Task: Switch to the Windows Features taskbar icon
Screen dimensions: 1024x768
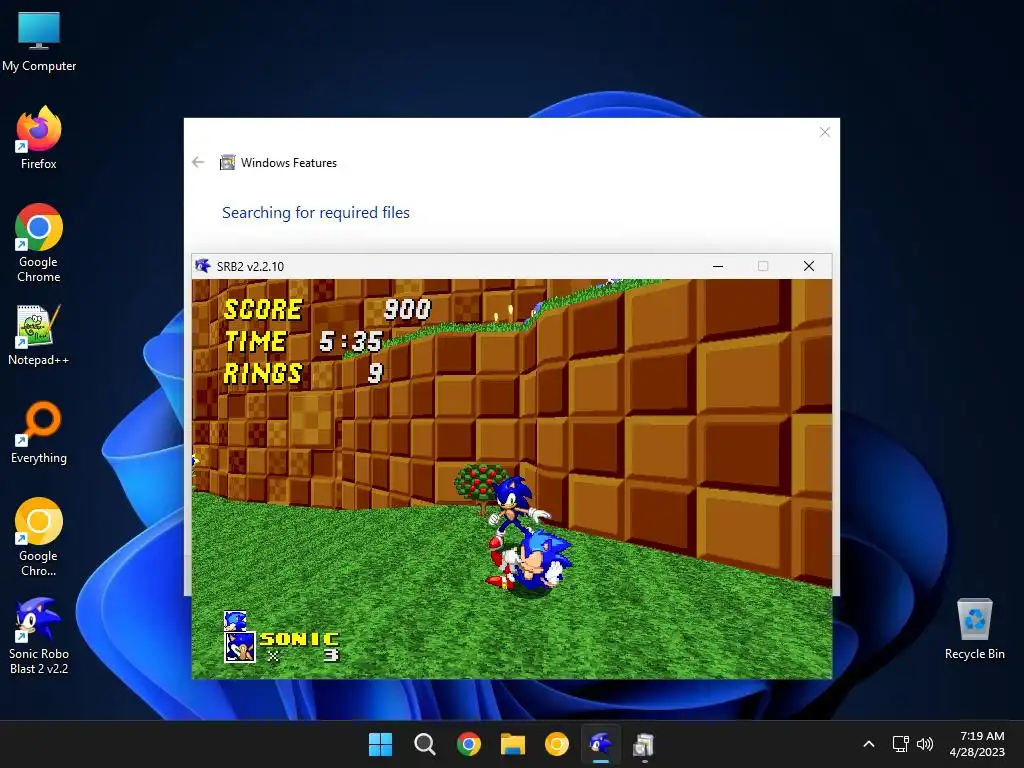Action: 644,745
